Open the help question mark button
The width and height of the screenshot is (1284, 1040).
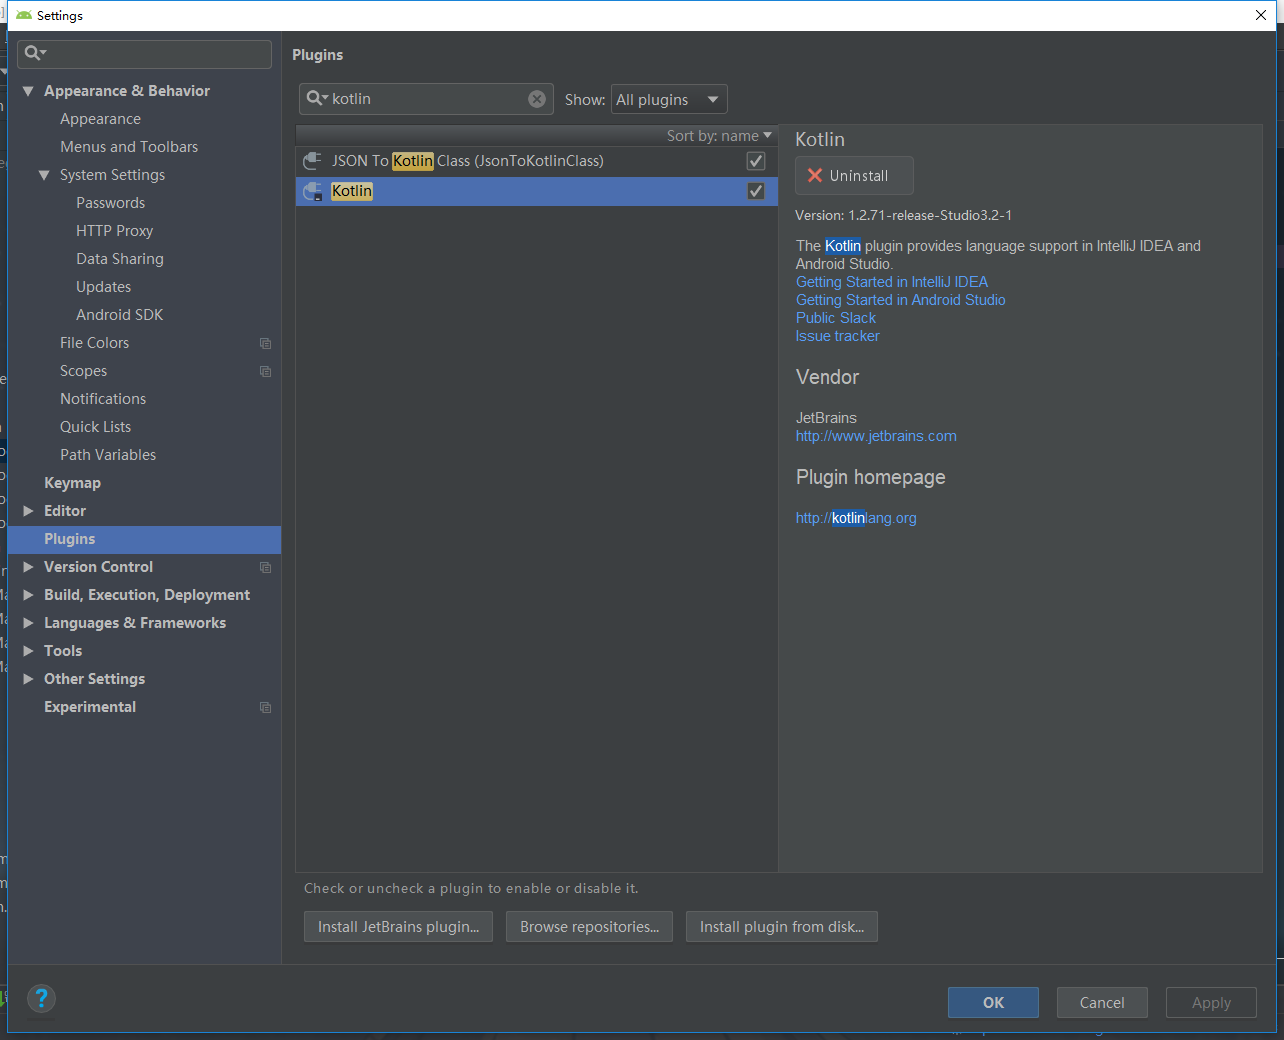(41, 997)
